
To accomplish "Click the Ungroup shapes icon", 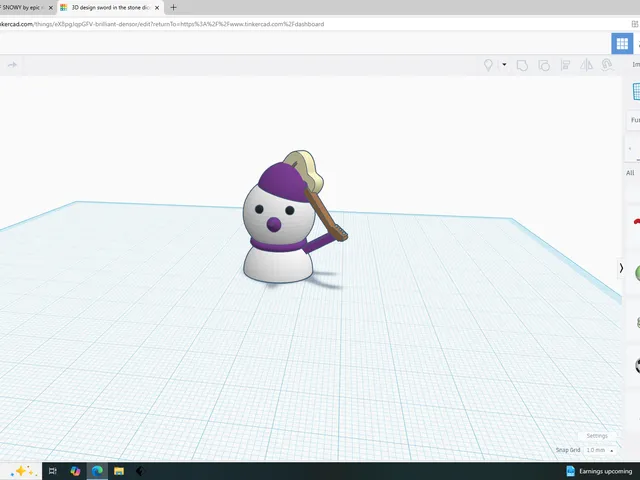I will 544,65.
